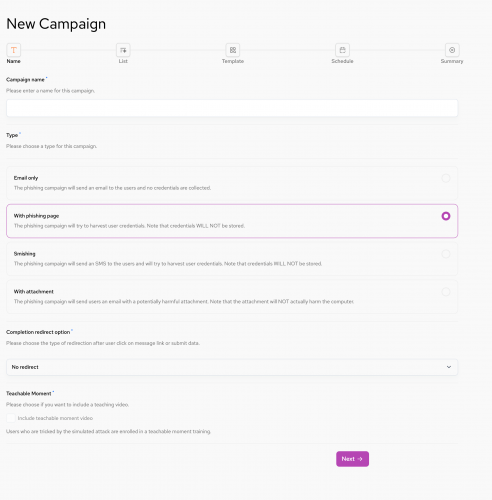Viewport: 492px width, 500px height.
Task: Click the Next button
Action: coord(352,459)
